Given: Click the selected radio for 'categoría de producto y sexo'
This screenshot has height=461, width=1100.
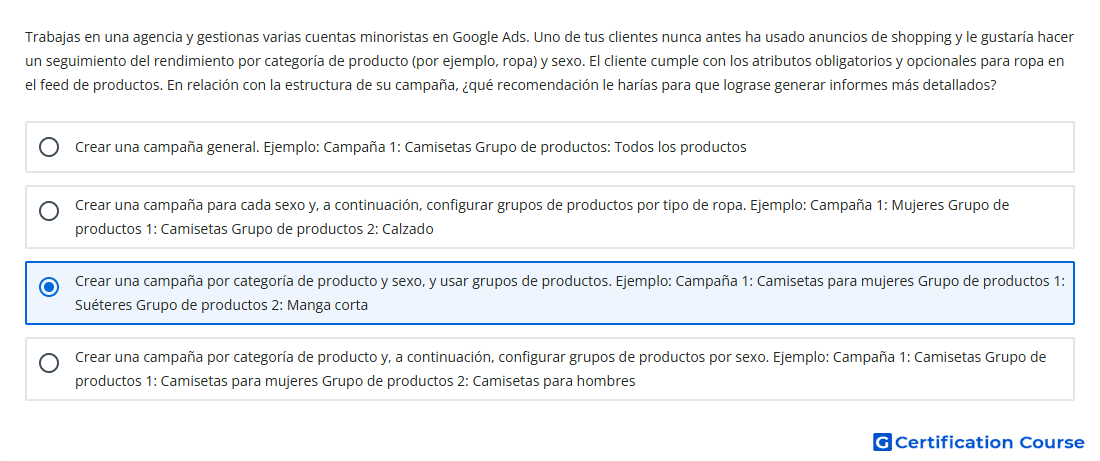Looking at the screenshot, I should pyautogui.click(x=48, y=287).
